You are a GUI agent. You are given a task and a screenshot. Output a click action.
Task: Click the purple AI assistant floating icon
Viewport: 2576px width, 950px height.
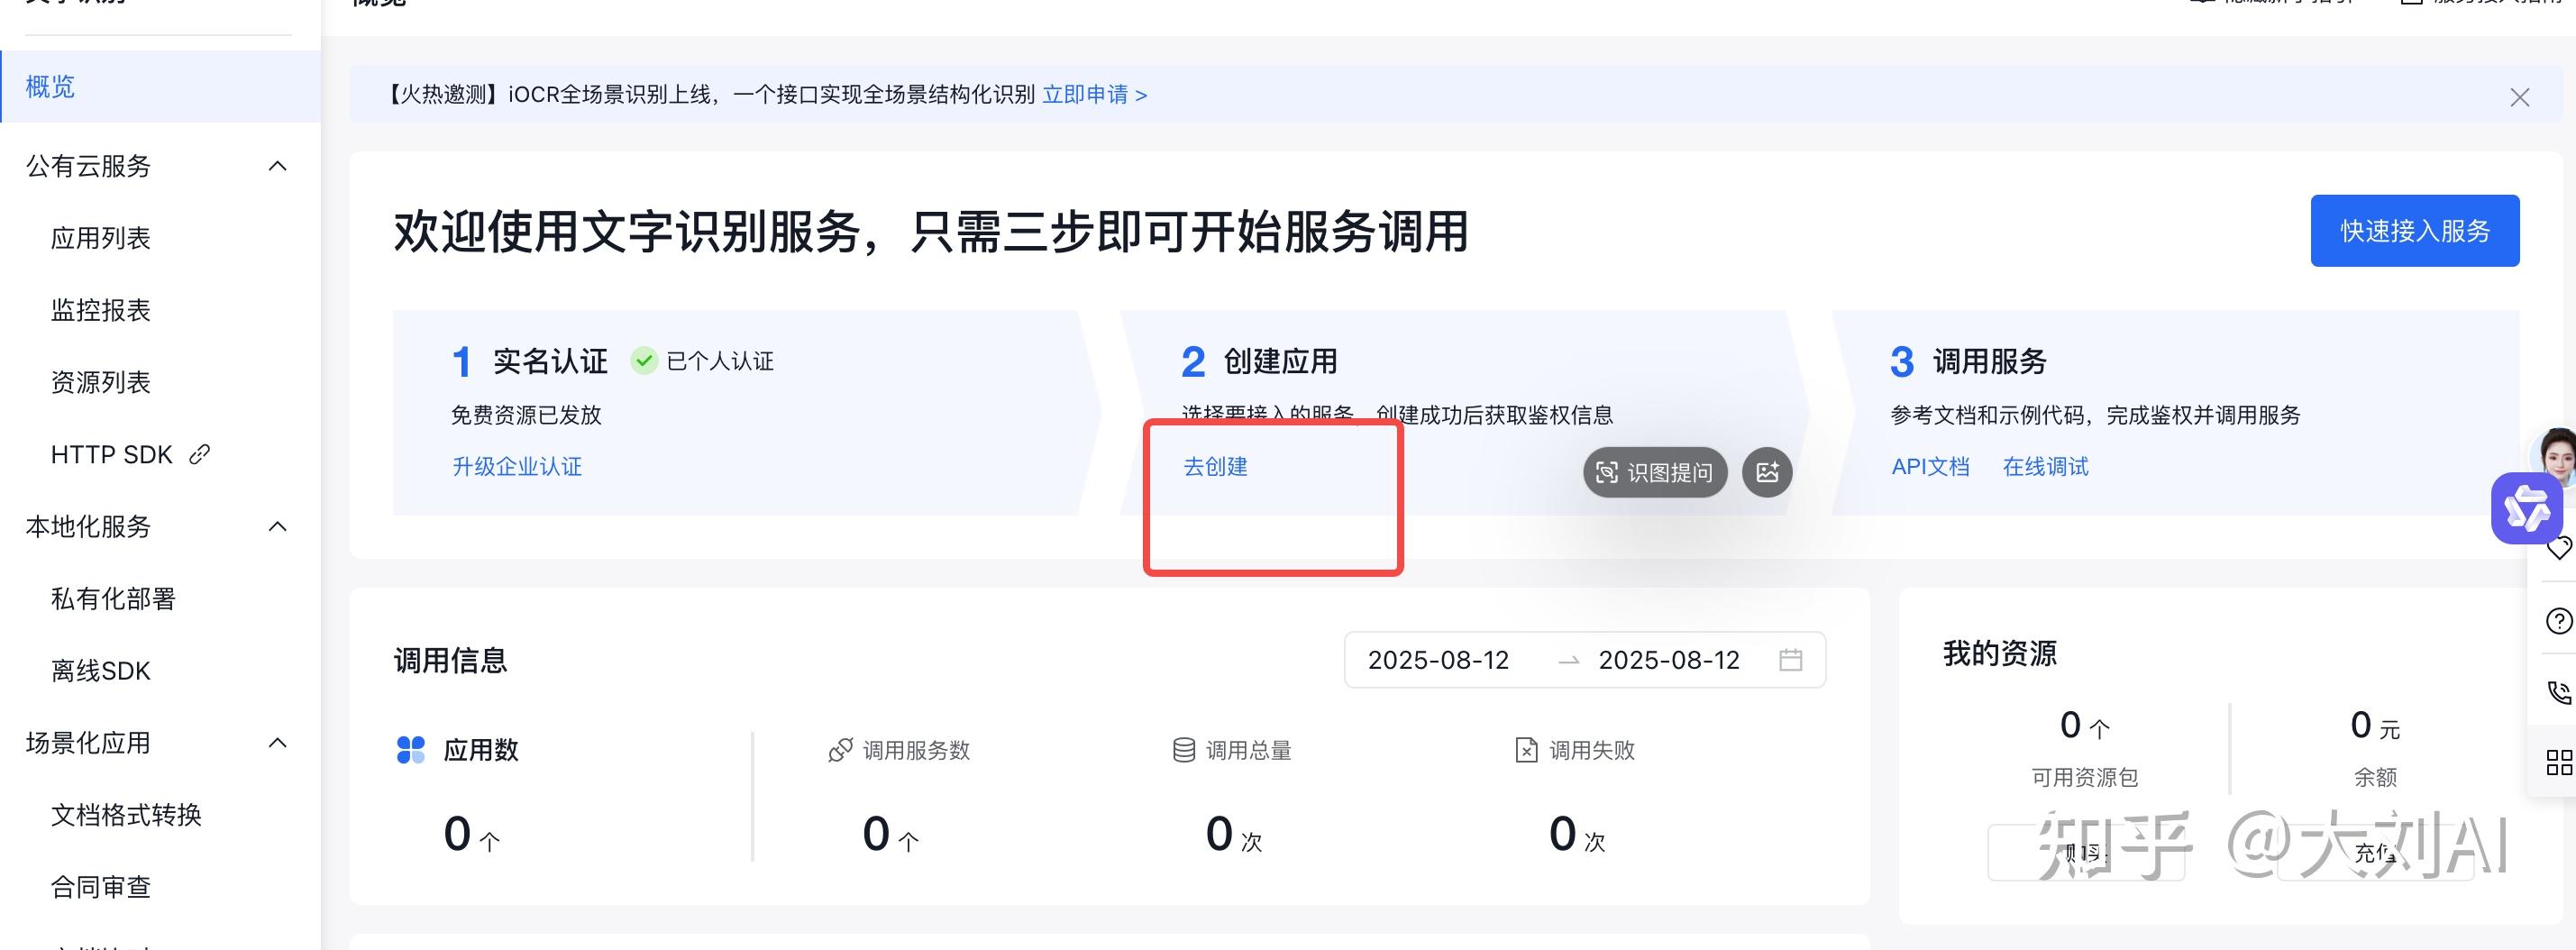[2526, 509]
